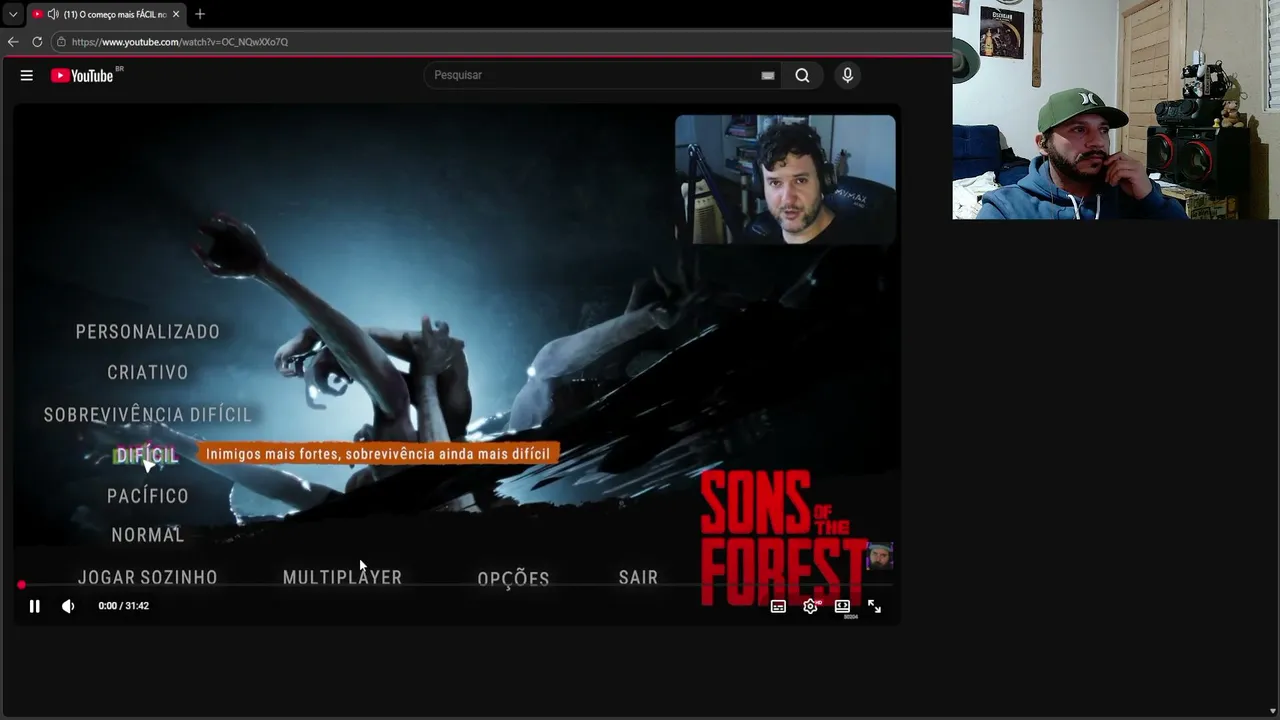Screen dimensions: 1280x720
Task: Choose the Difícil difficulty option
Action: [x=146, y=455]
